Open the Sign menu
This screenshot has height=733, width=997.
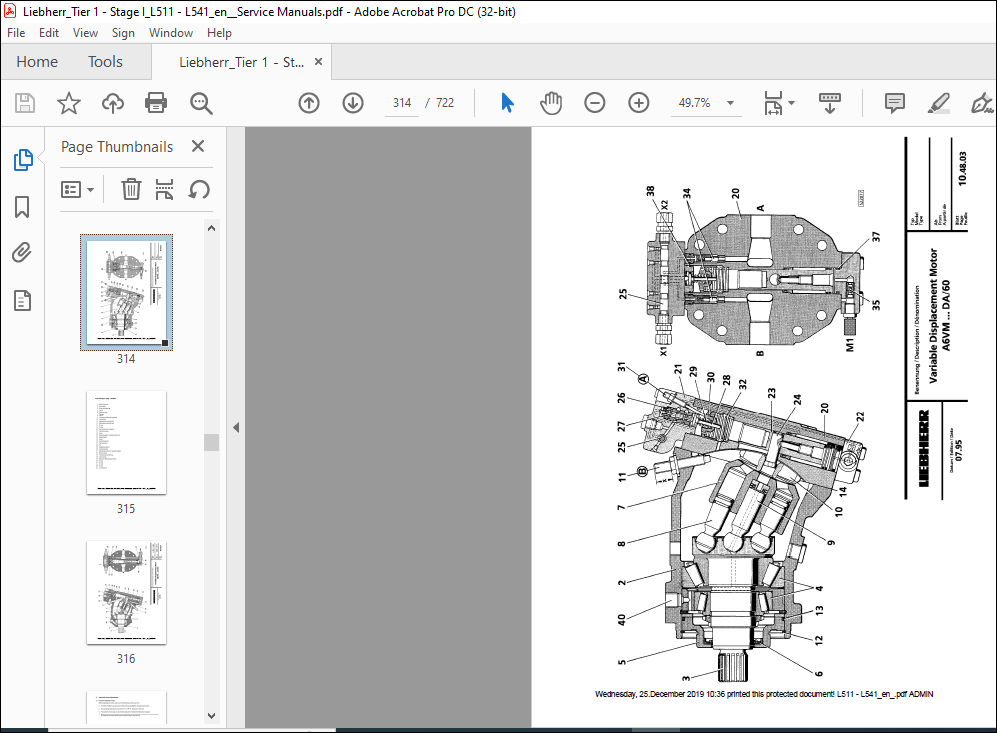(123, 33)
